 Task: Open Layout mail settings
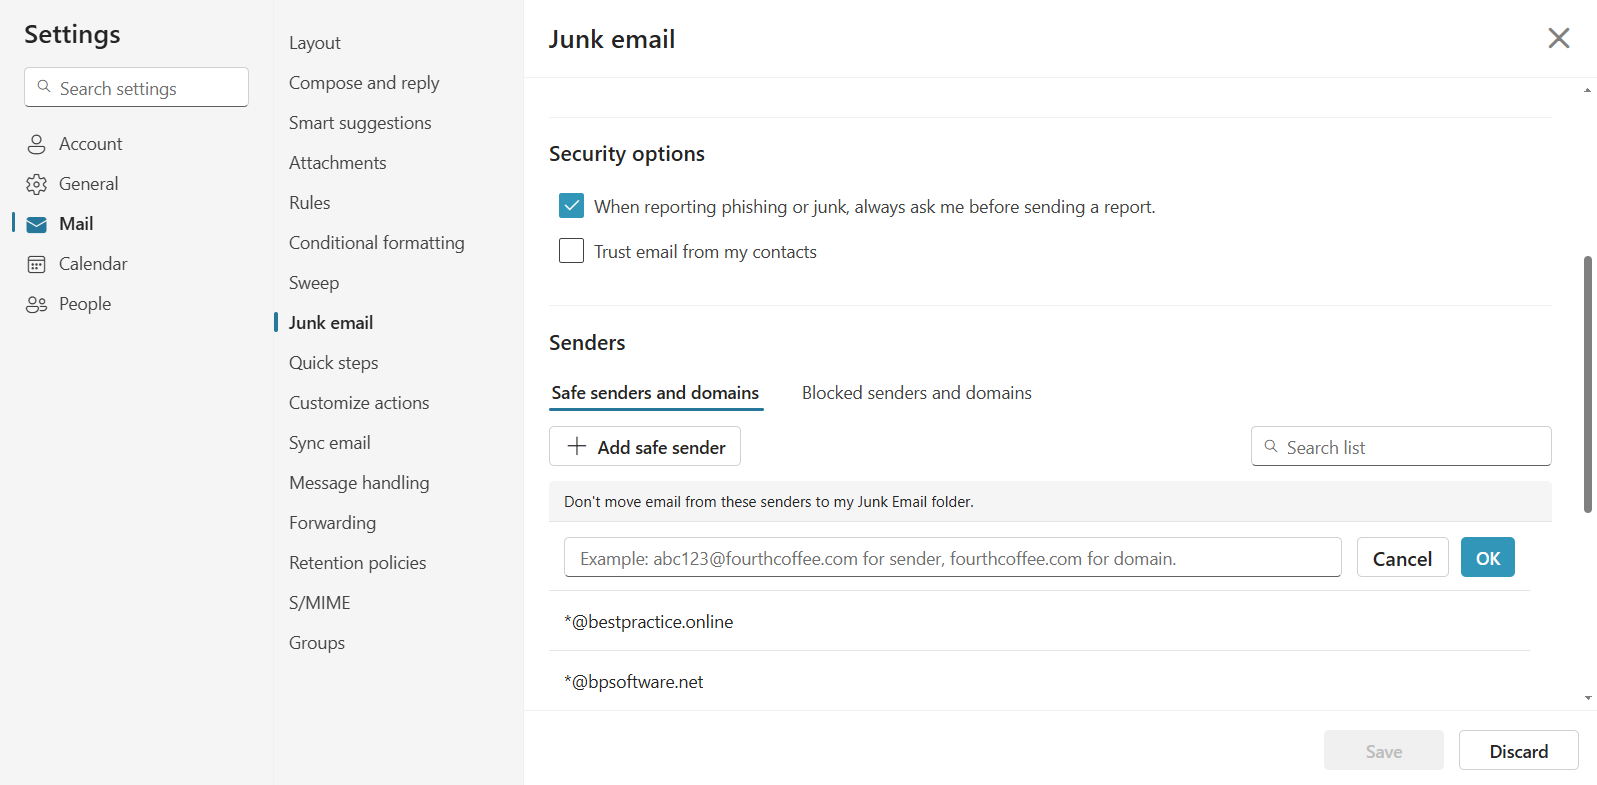tap(315, 43)
